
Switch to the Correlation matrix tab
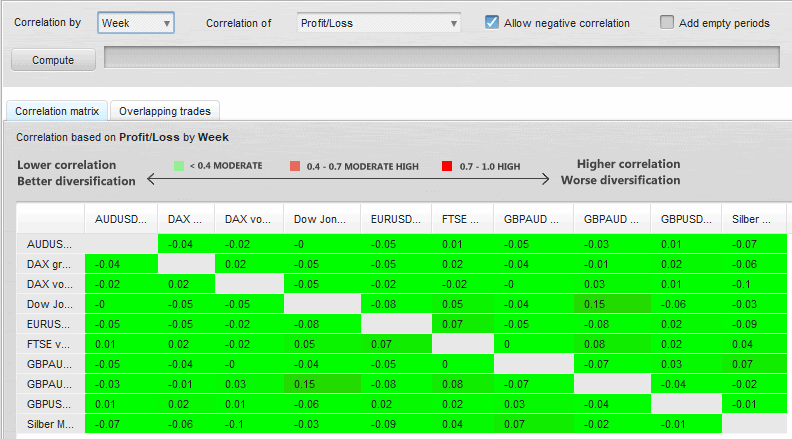click(x=57, y=111)
